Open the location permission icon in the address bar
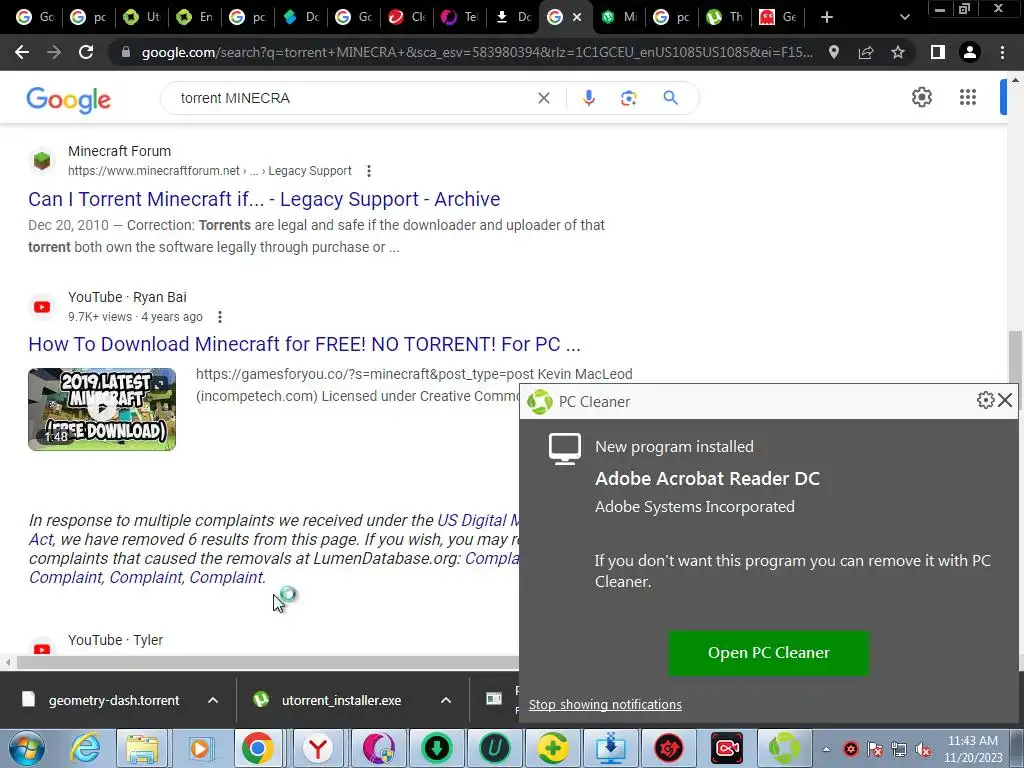1024x768 pixels. click(x=834, y=52)
